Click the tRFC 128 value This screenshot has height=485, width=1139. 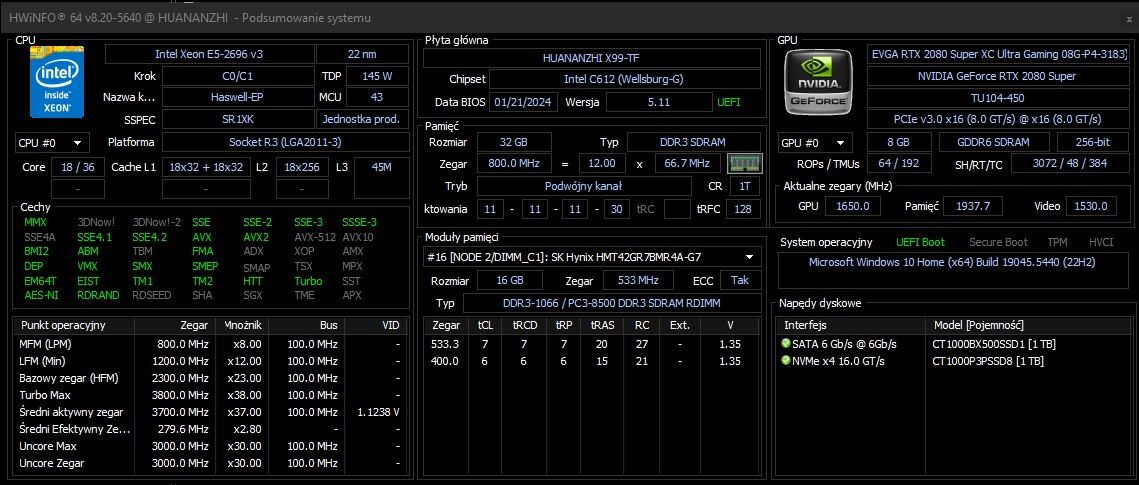click(743, 209)
